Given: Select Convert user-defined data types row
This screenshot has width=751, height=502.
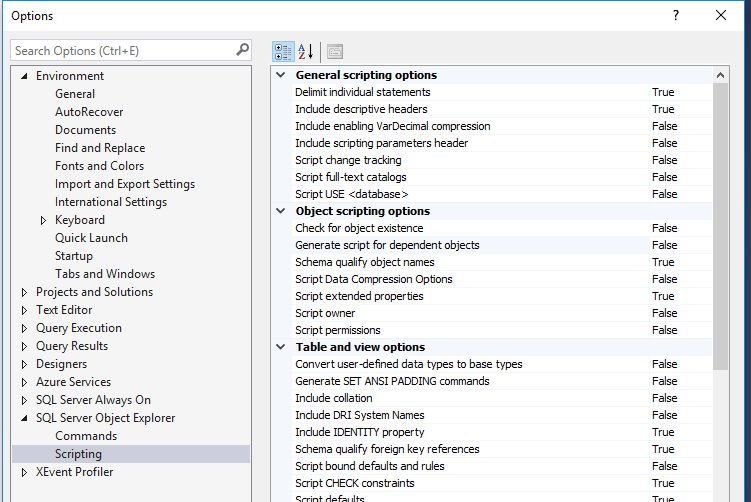Looking at the screenshot, I should [x=409, y=364].
